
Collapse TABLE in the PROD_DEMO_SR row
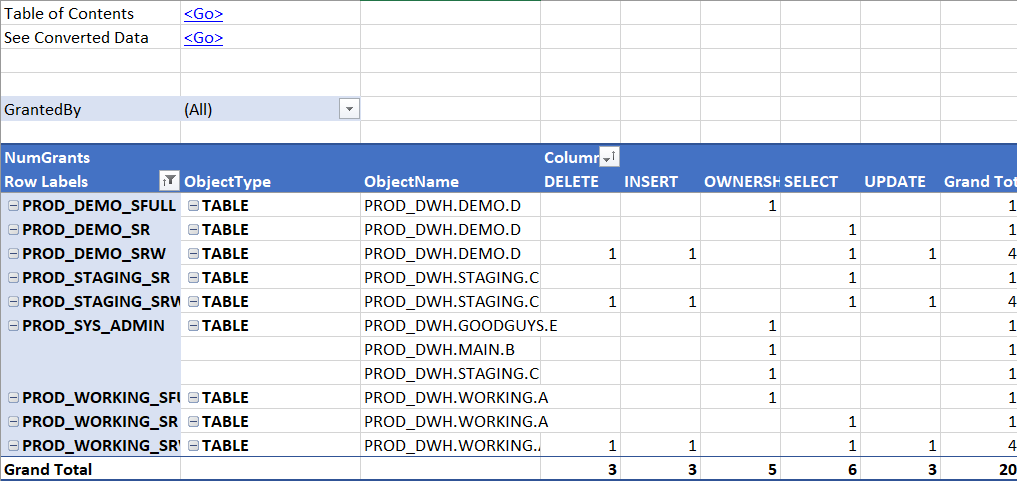[x=193, y=230]
